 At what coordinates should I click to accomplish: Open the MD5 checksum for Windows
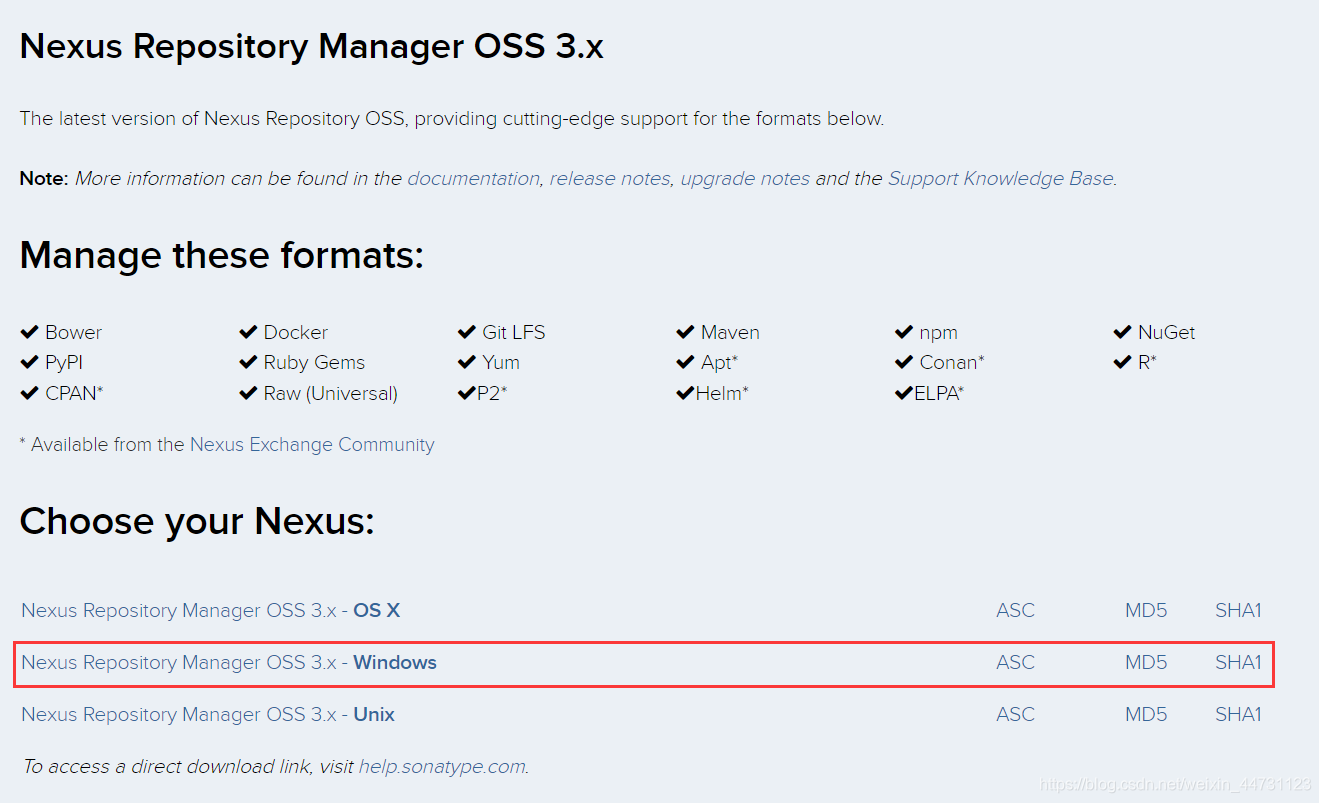(x=1146, y=662)
